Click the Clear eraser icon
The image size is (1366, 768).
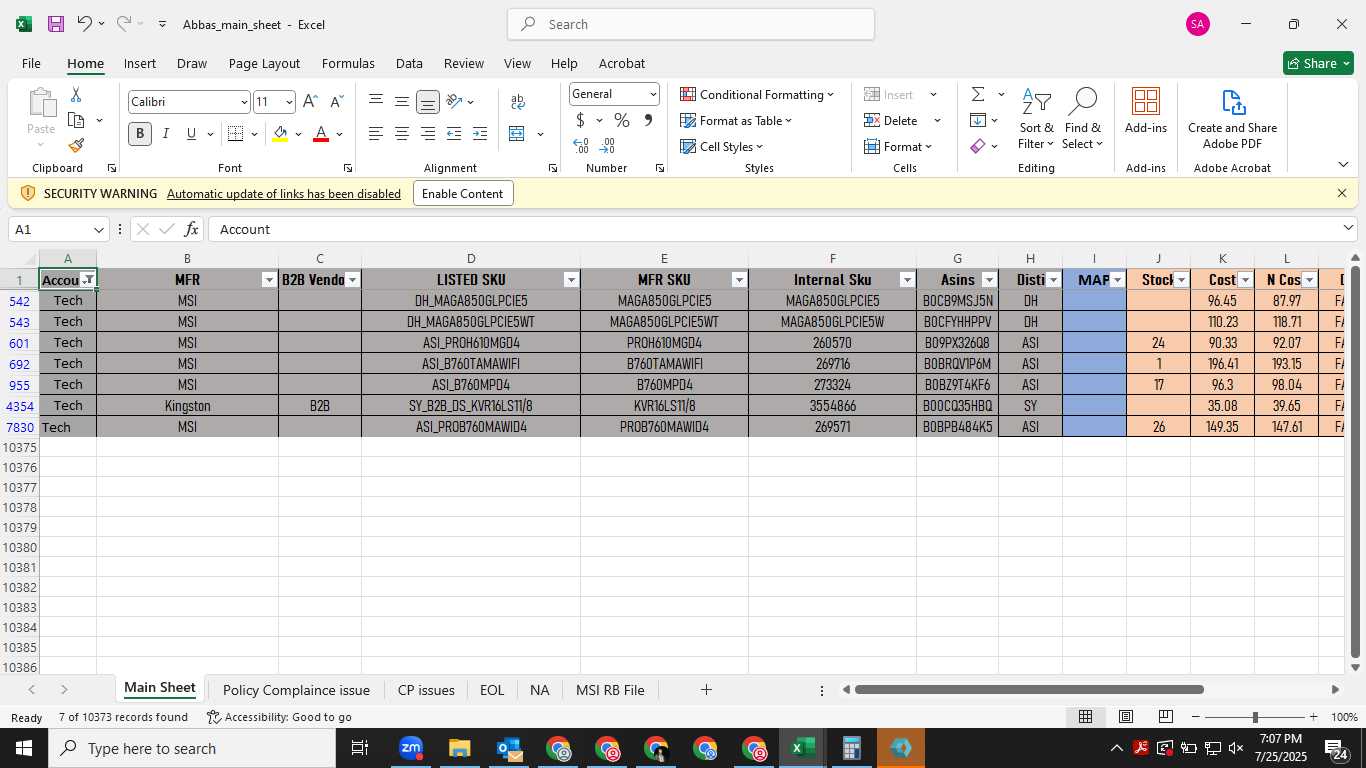pos(978,146)
